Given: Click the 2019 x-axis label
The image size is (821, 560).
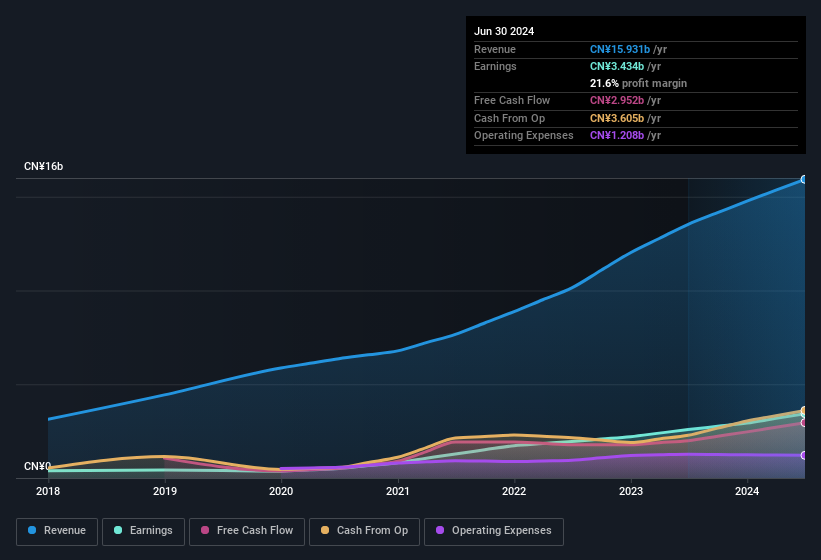Looking at the screenshot, I should [164, 491].
